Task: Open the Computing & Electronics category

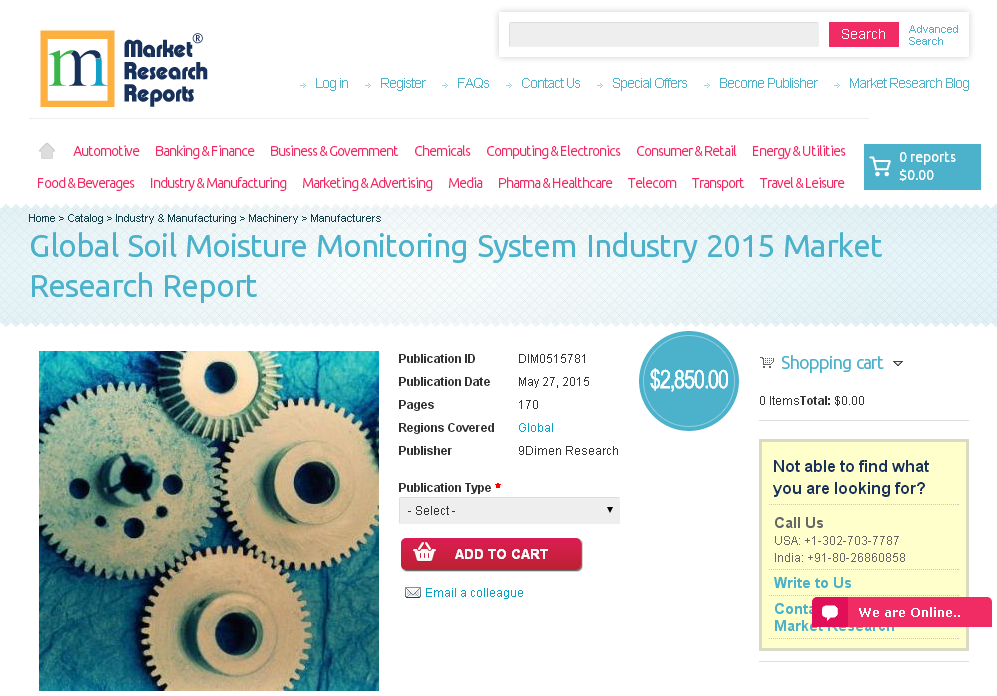Action: click(x=553, y=150)
